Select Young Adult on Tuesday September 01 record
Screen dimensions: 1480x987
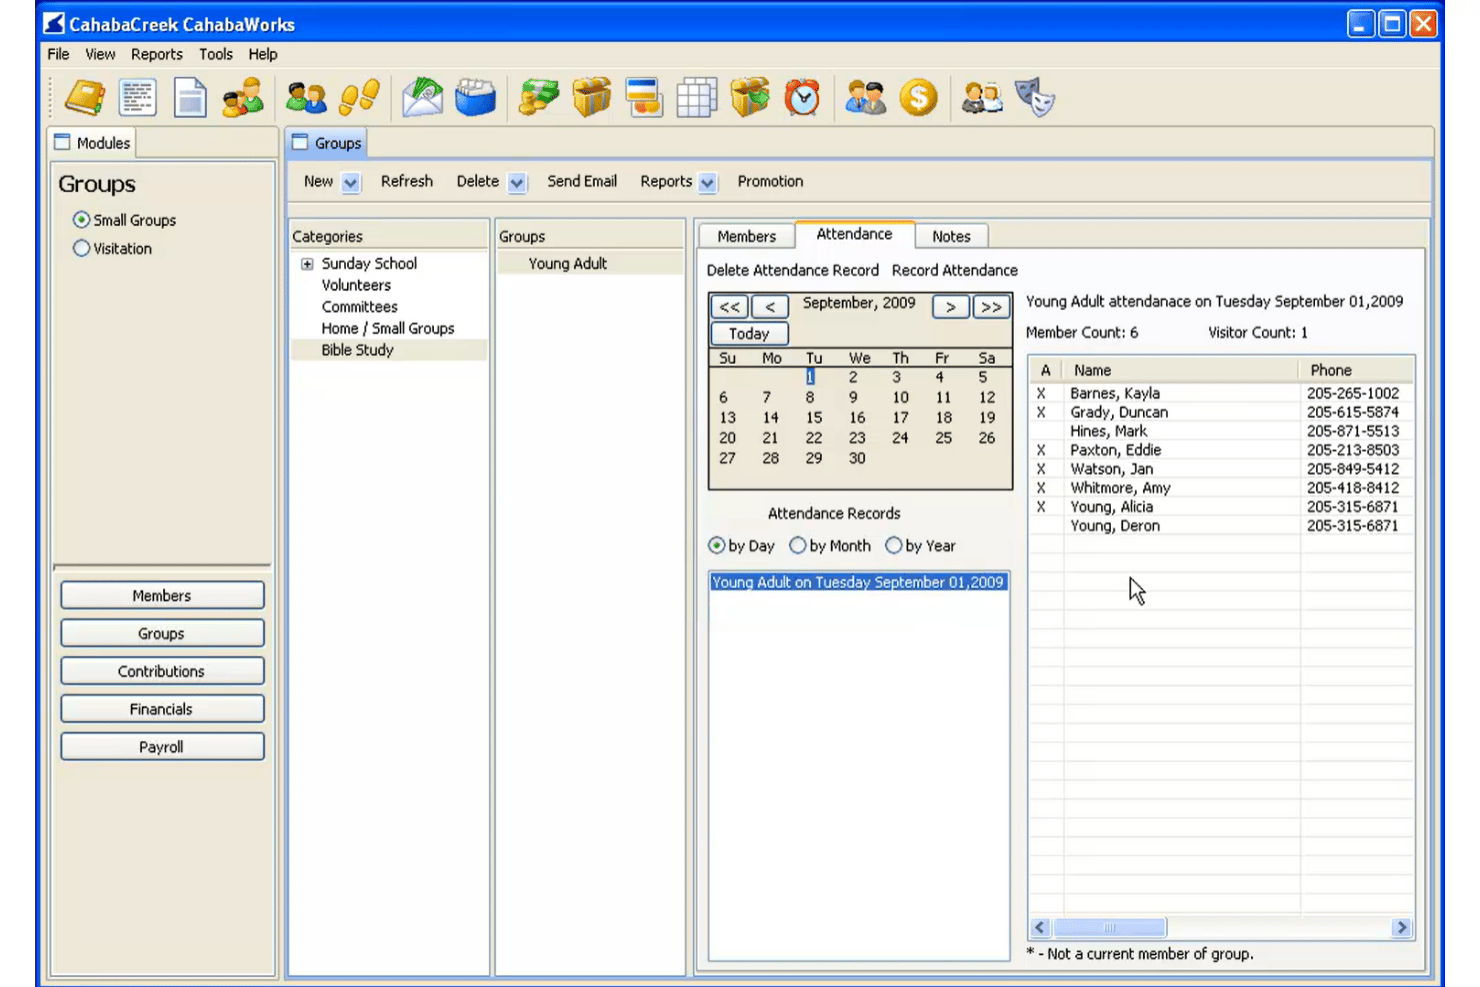pyautogui.click(x=858, y=582)
